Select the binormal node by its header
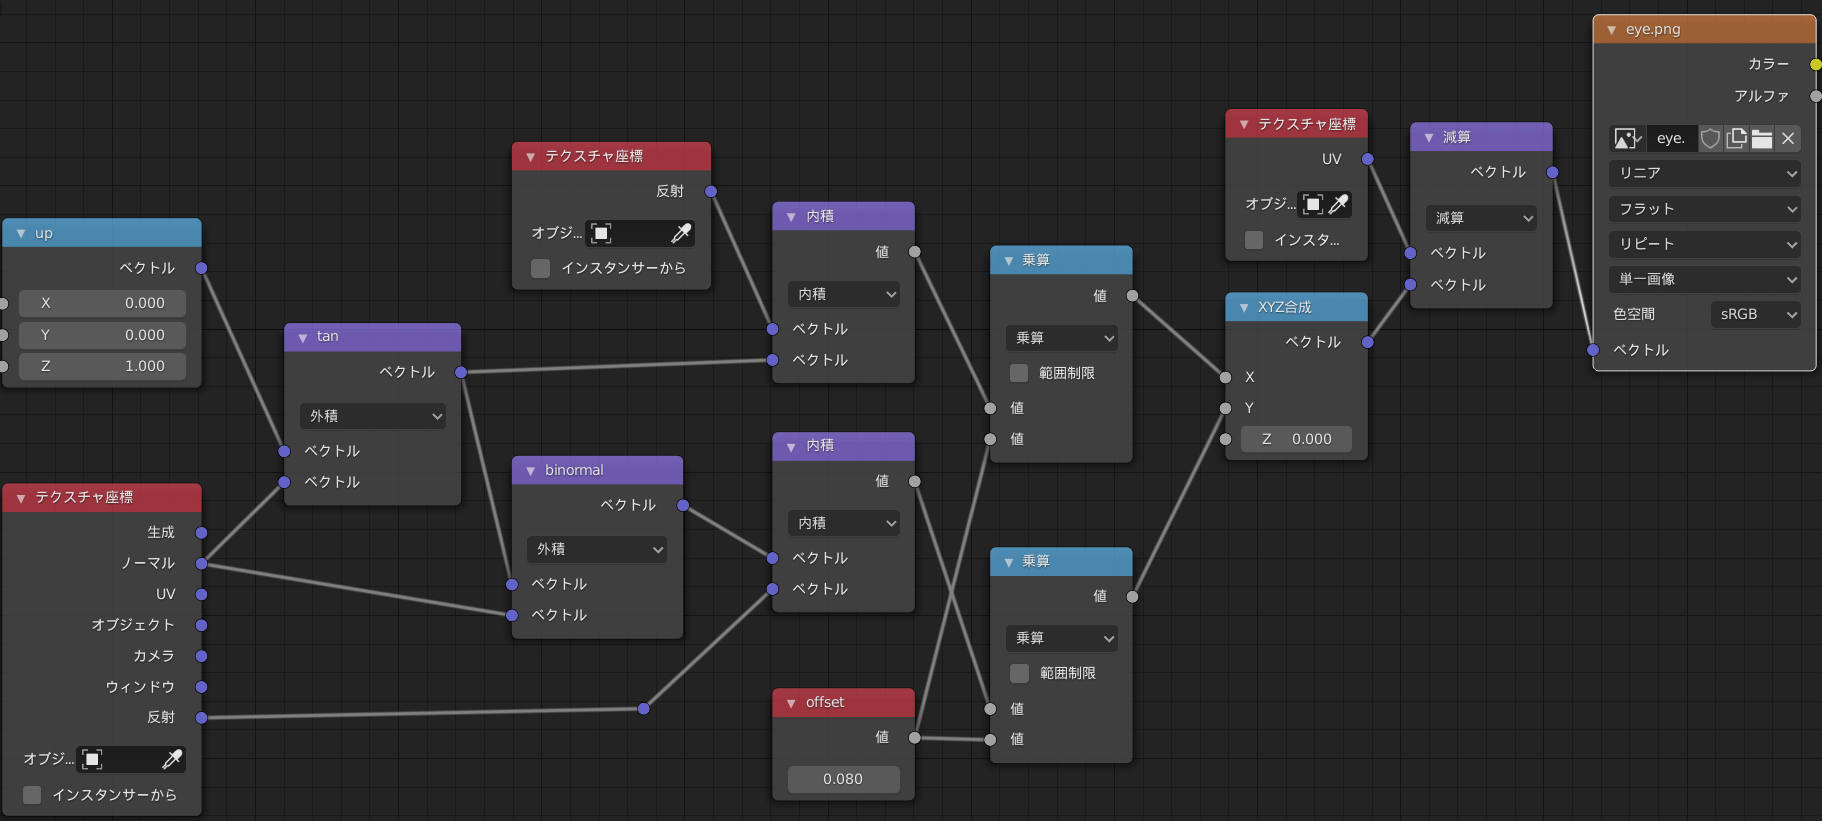Viewport: 1822px width, 821px height. pyautogui.click(x=597, y=470)
